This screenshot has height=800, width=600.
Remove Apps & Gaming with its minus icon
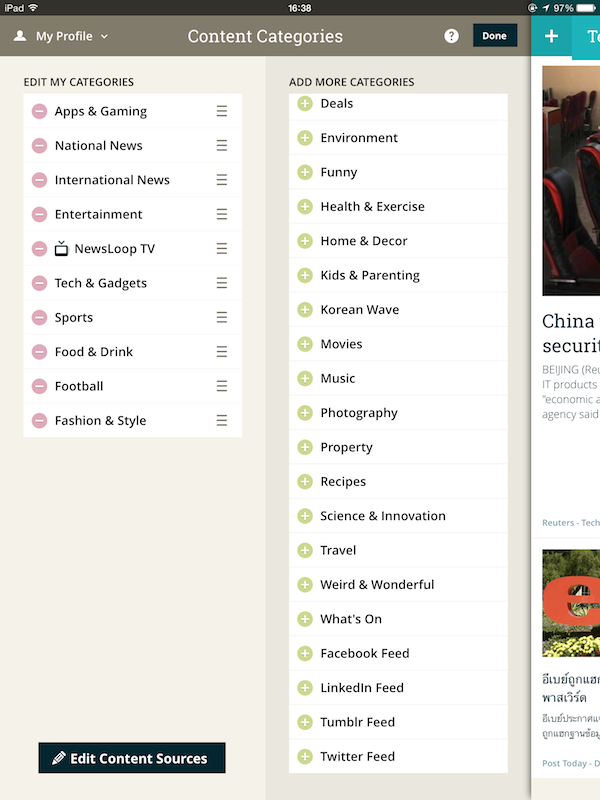point(39,111)
